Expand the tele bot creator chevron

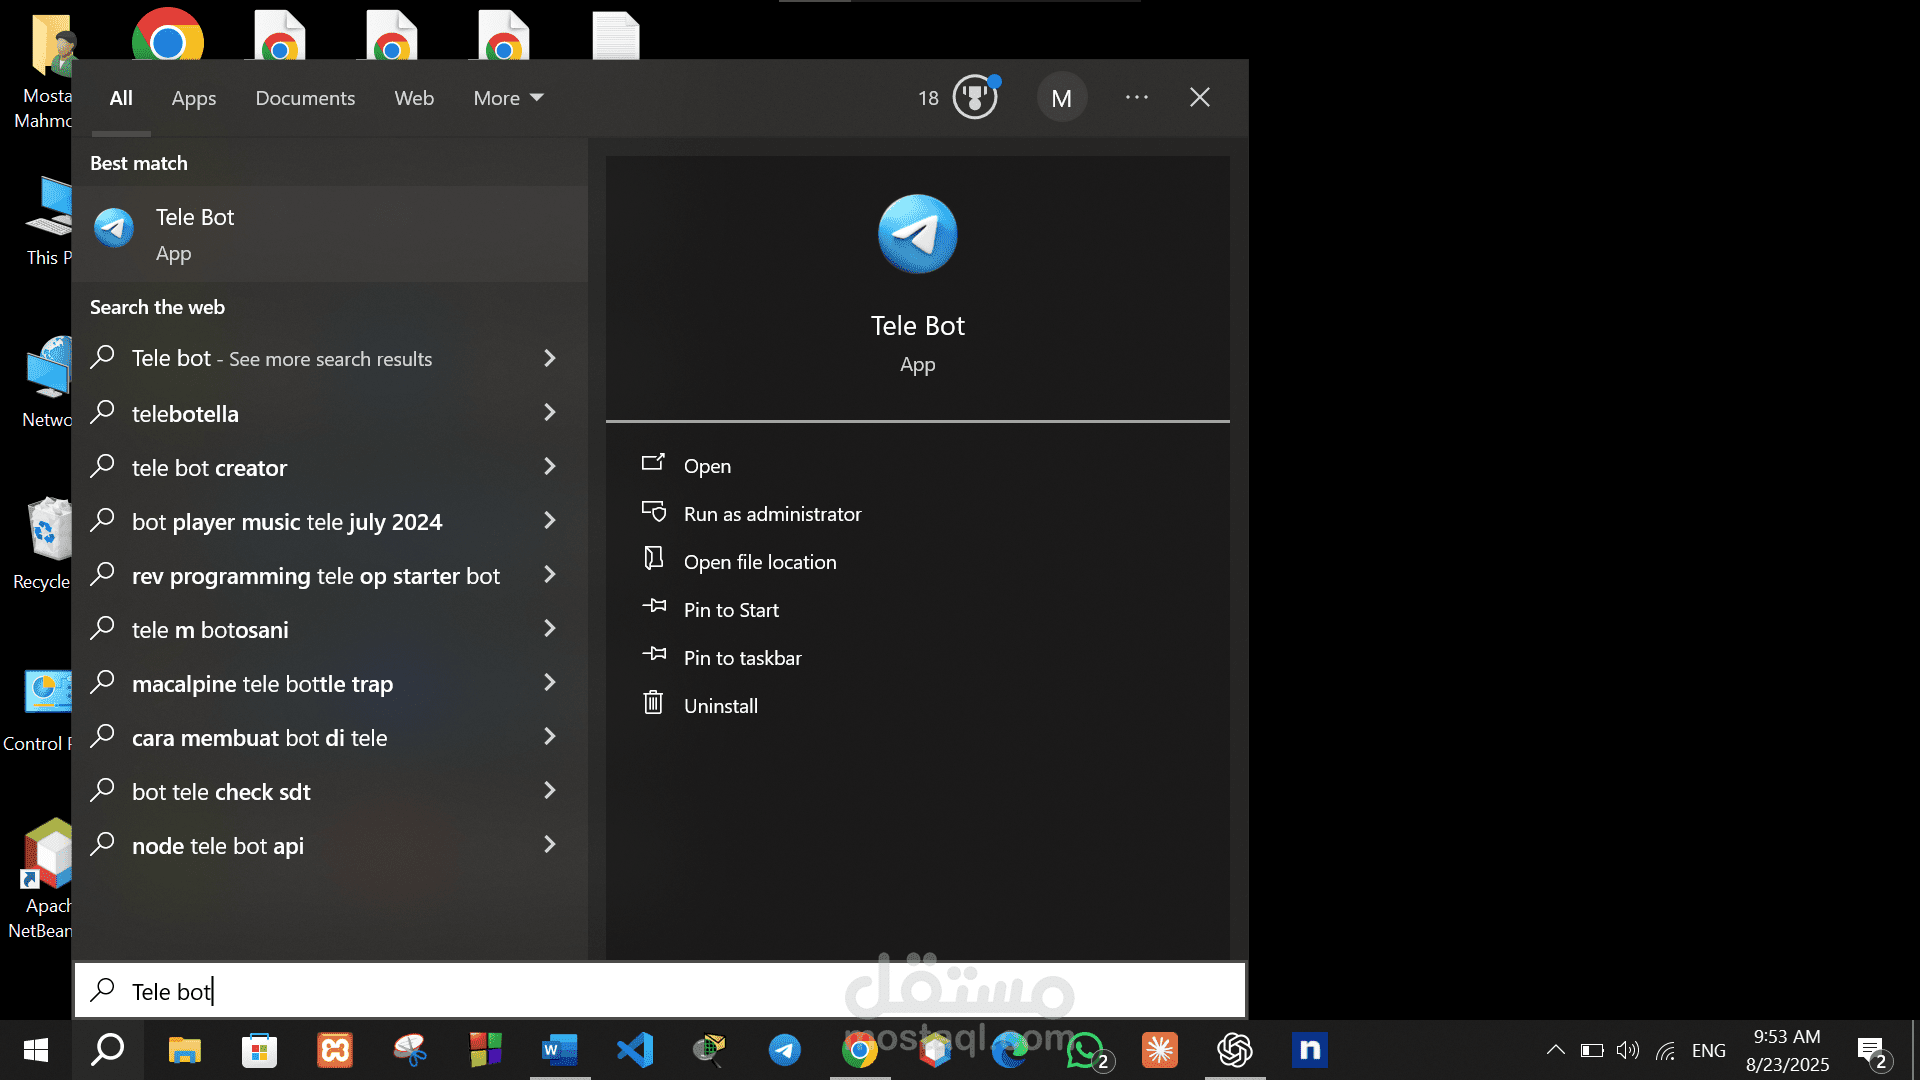click(549, 467)
